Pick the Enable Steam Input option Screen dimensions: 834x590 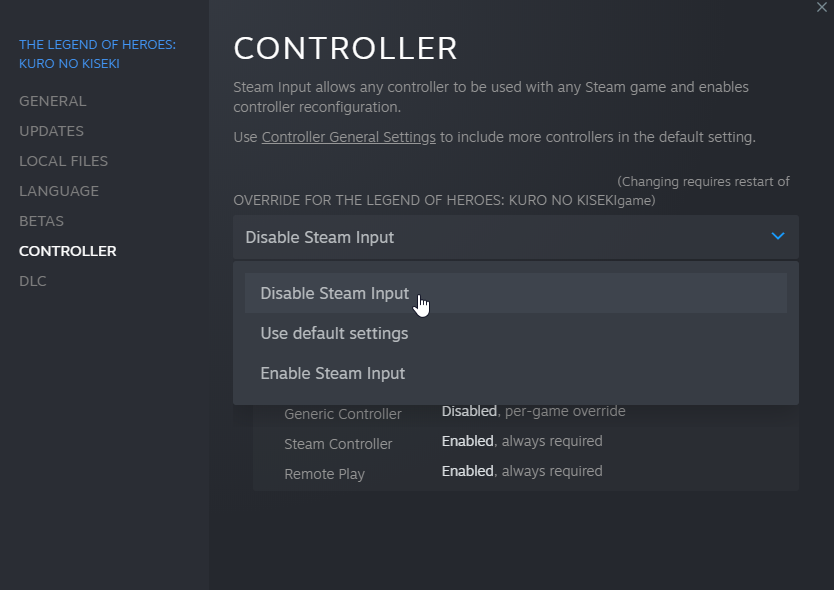coord(332,374)
